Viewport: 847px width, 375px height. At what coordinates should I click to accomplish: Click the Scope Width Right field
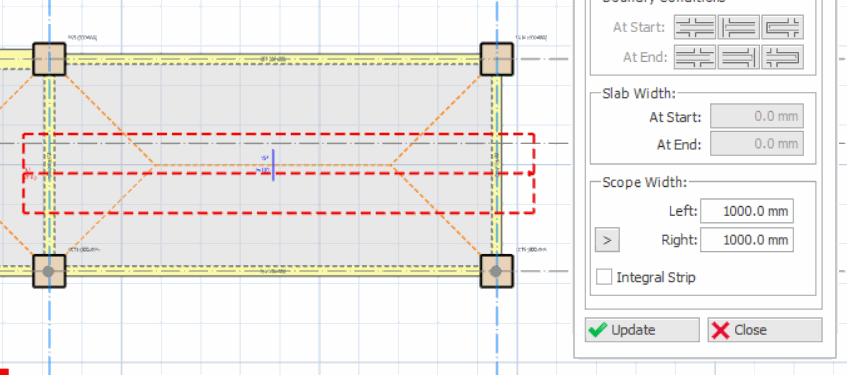click(747, 240)
